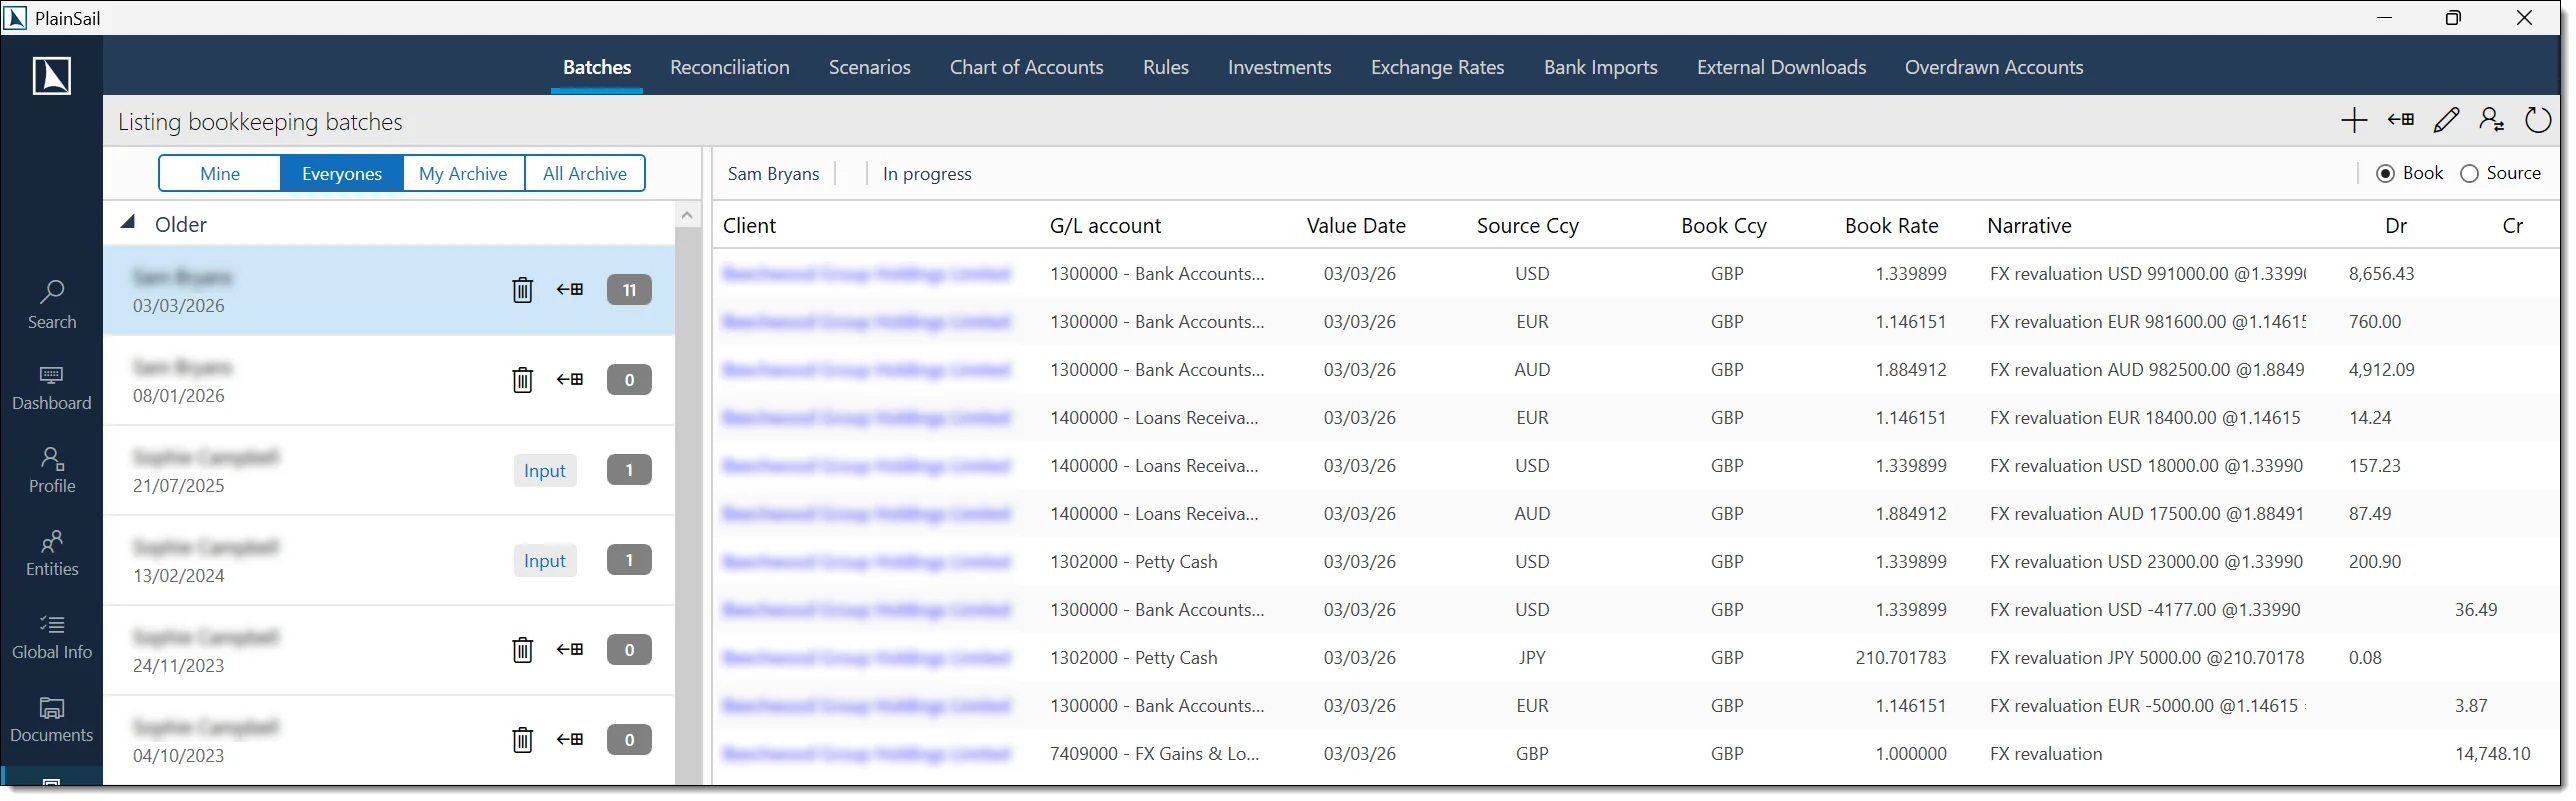Screen dimensions: 2576x801
Task: Sort by the Value Date column header
Action: pyautogui.click(x=1356, y=226)
